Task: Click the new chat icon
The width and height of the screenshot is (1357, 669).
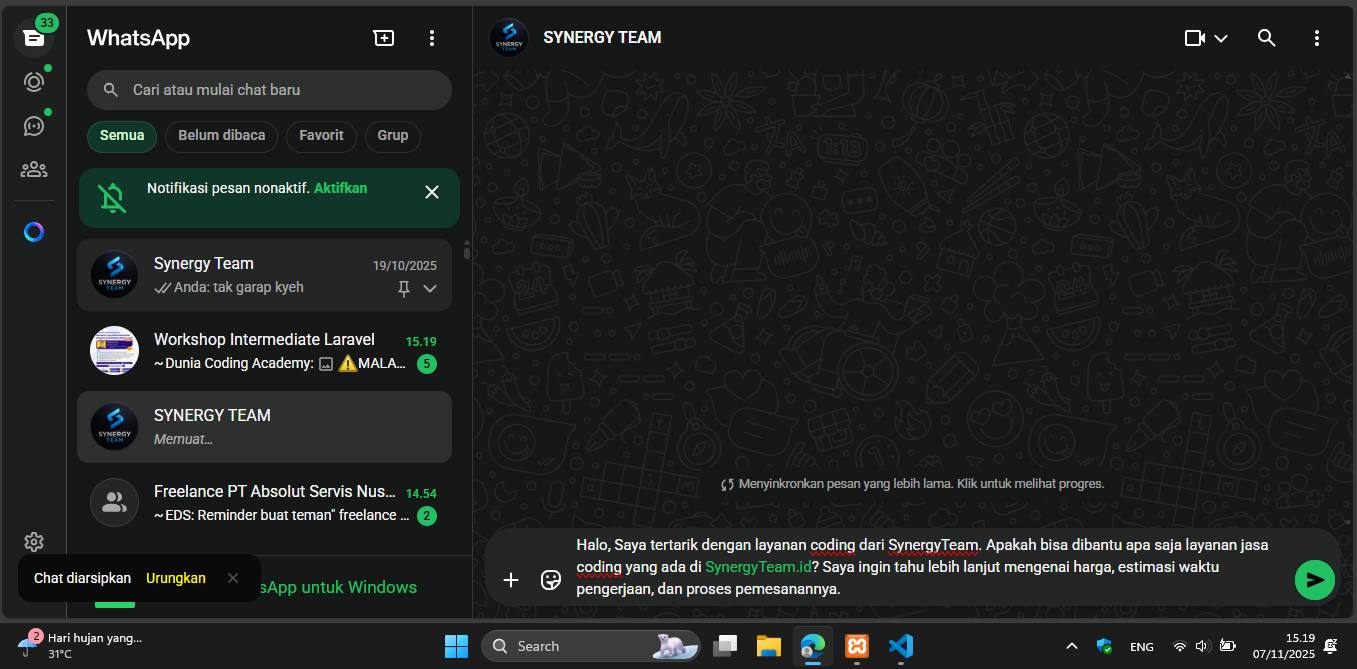Action: [x=384, y=38]
